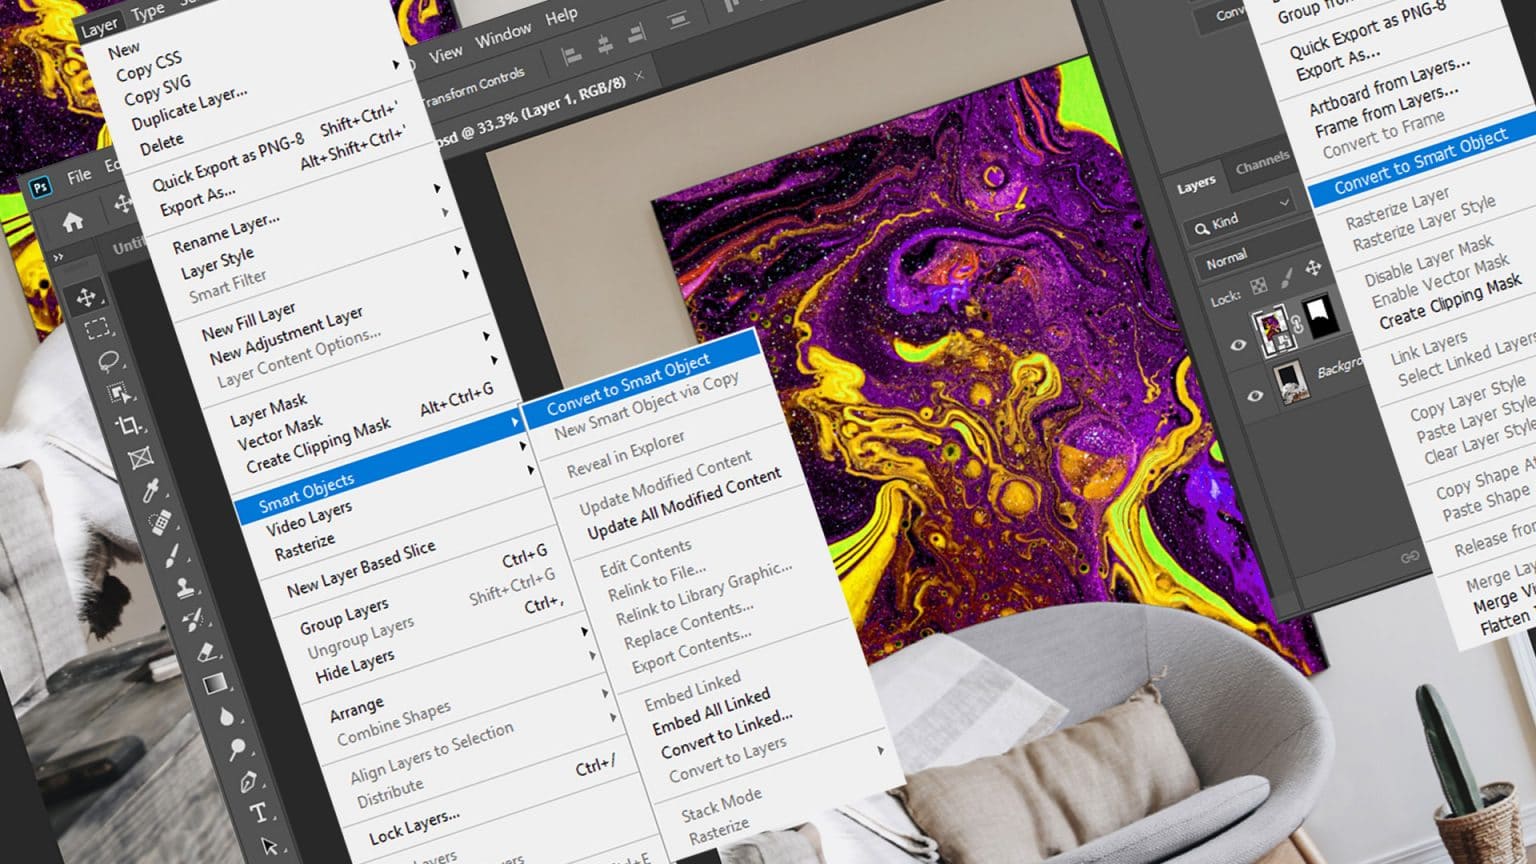1536x864 pixels.
Task: Click the black-and-white layer mask thumbnail
Action: click(x=1319, y=316)
